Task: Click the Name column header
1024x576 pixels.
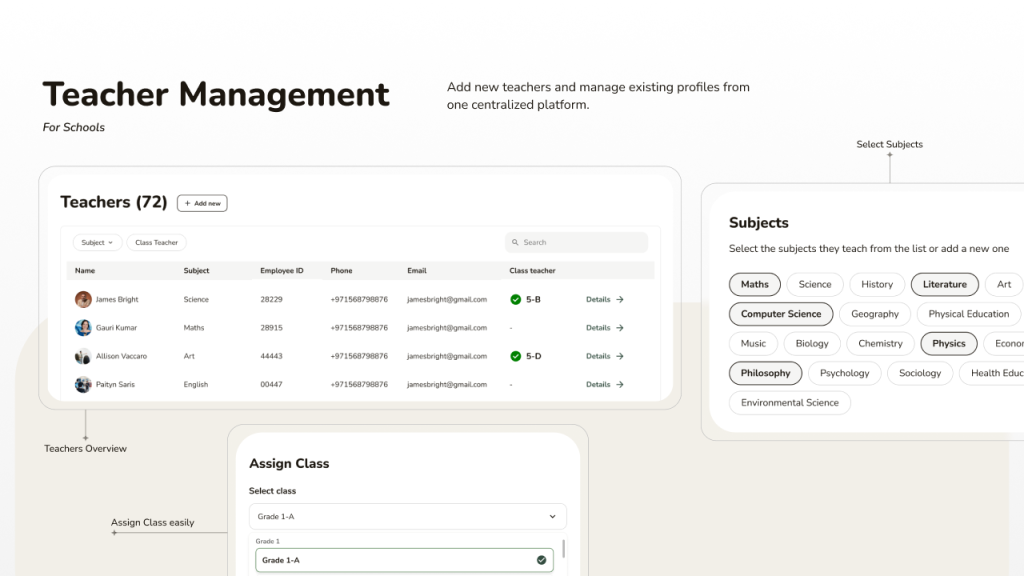Action: point(85,270)
